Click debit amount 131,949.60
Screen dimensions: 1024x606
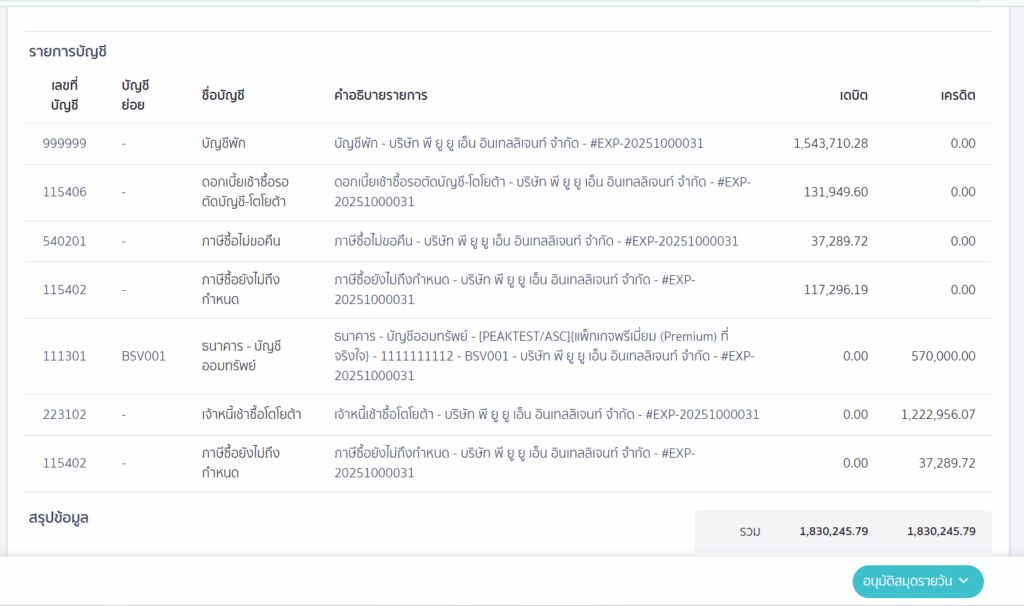(x=835, y=192)
